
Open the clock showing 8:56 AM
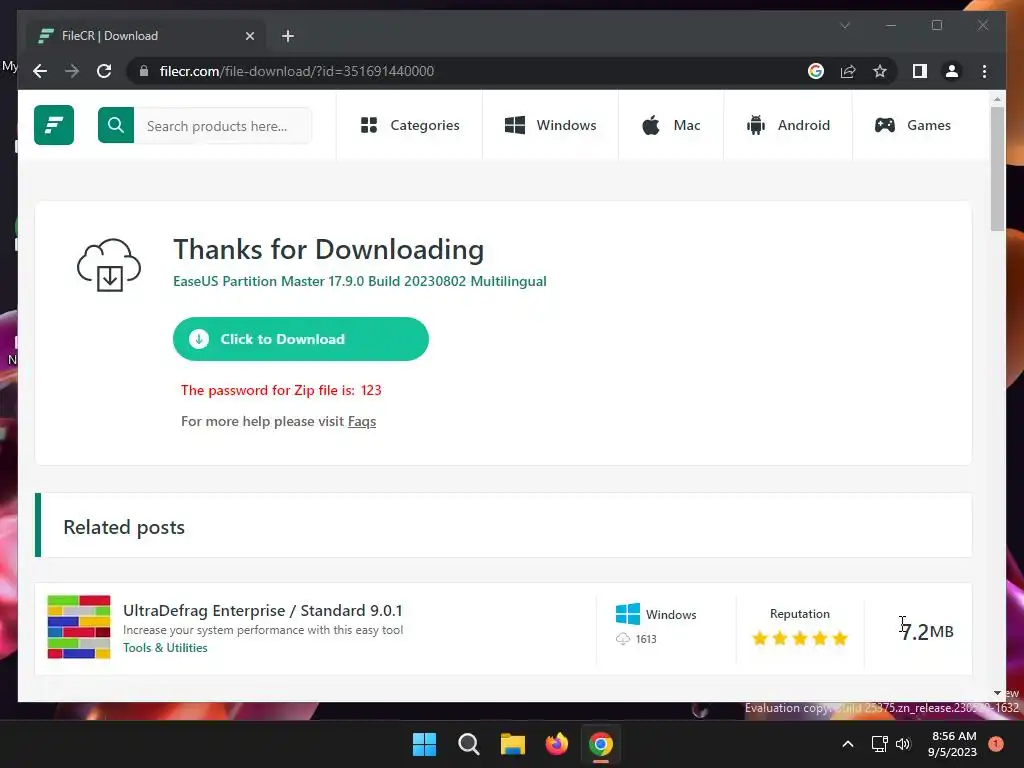point(953,744)
